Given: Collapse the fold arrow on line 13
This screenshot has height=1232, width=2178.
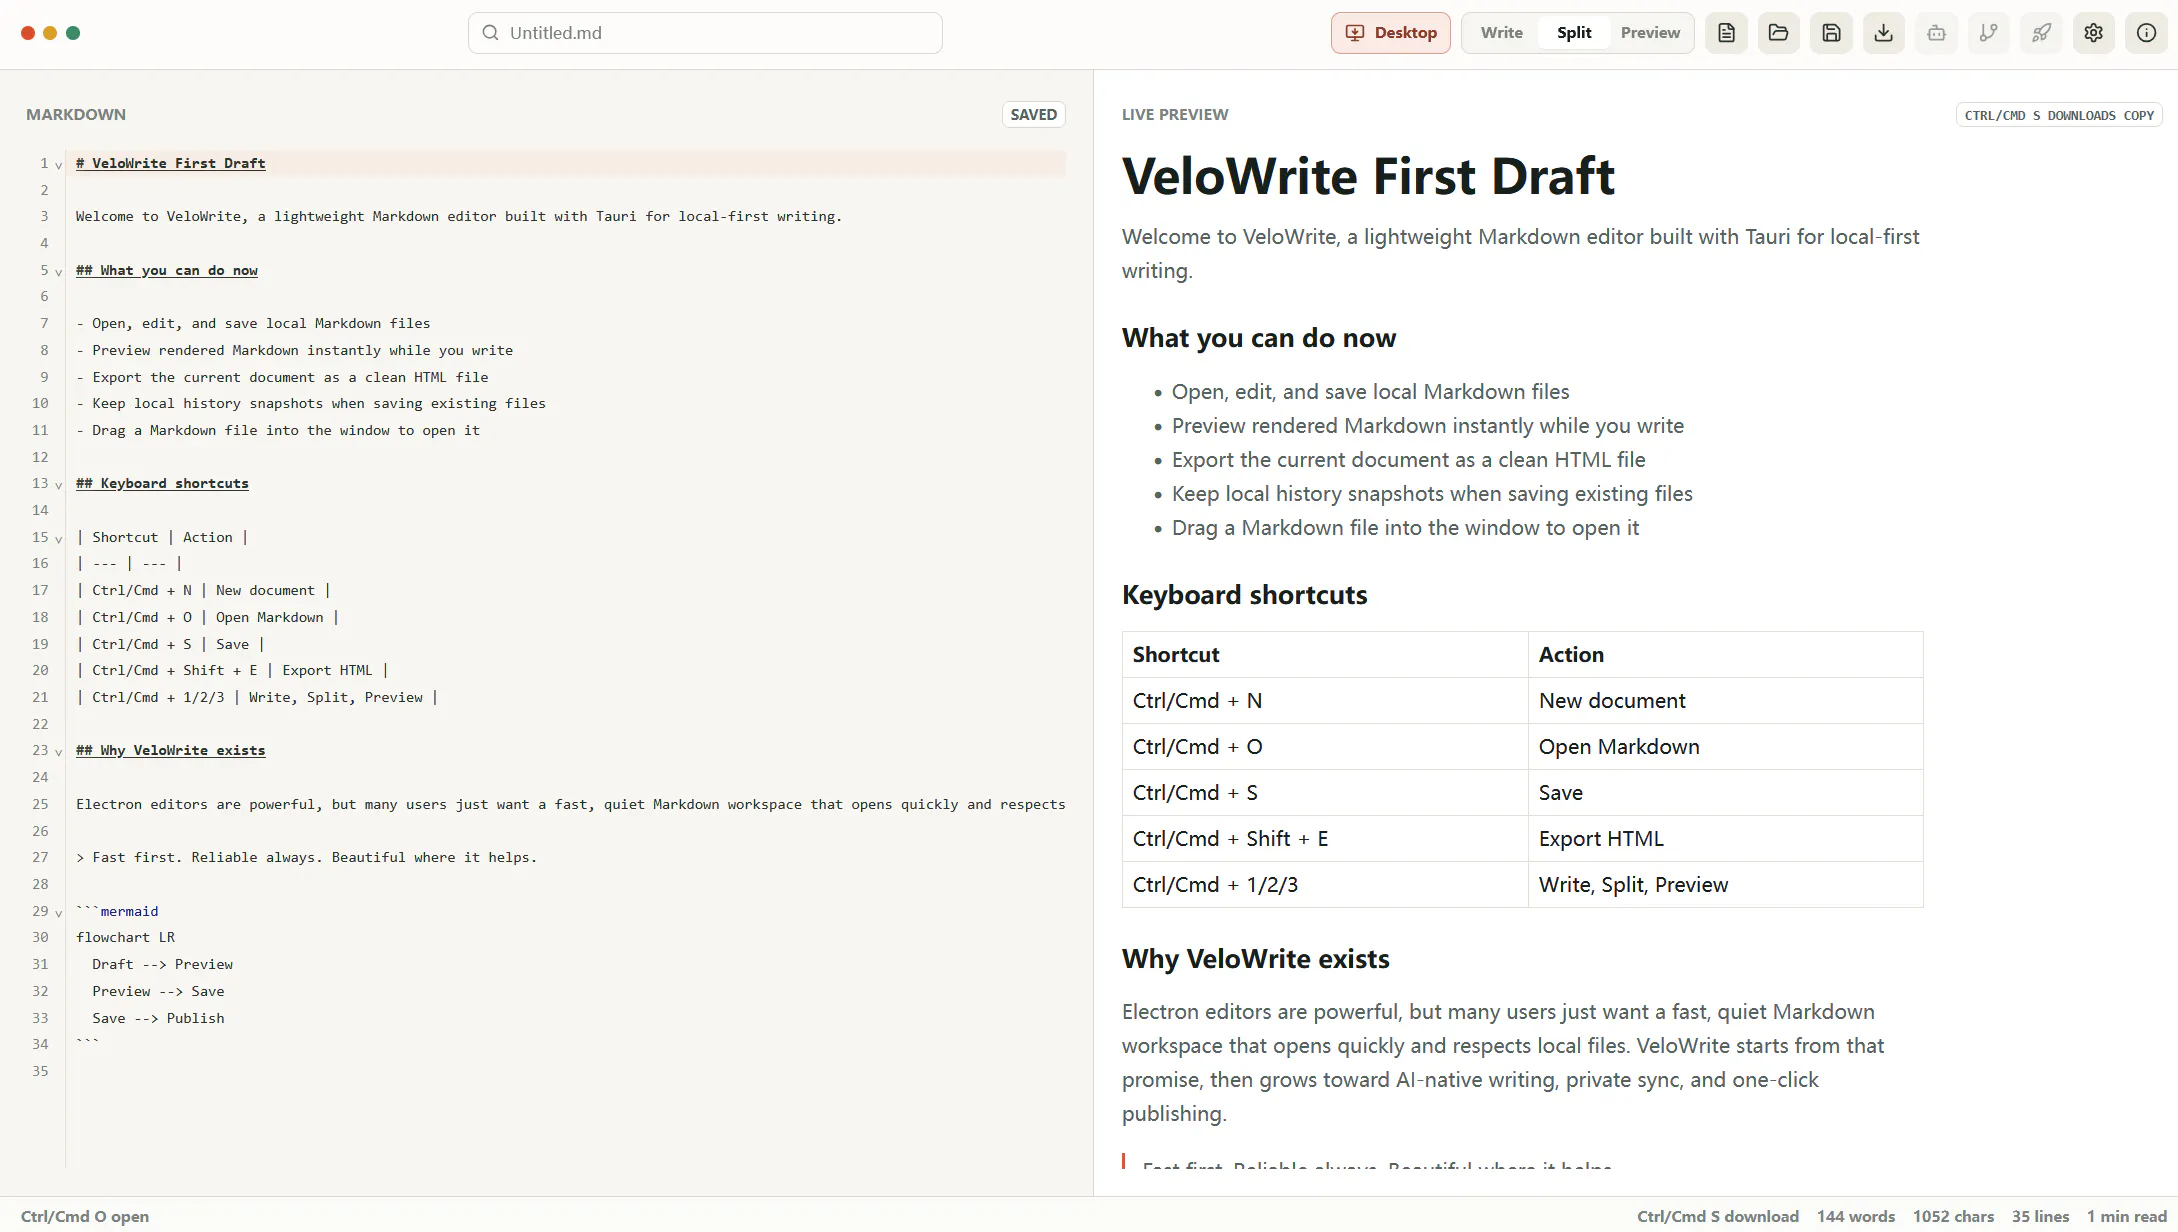Looking at the screenshot, I should 59,485.
